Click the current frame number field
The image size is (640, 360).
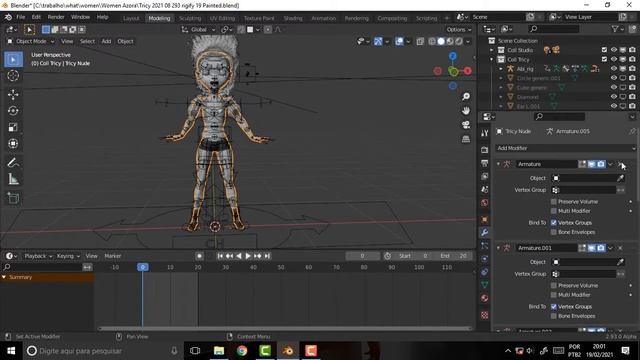[362, 256]
